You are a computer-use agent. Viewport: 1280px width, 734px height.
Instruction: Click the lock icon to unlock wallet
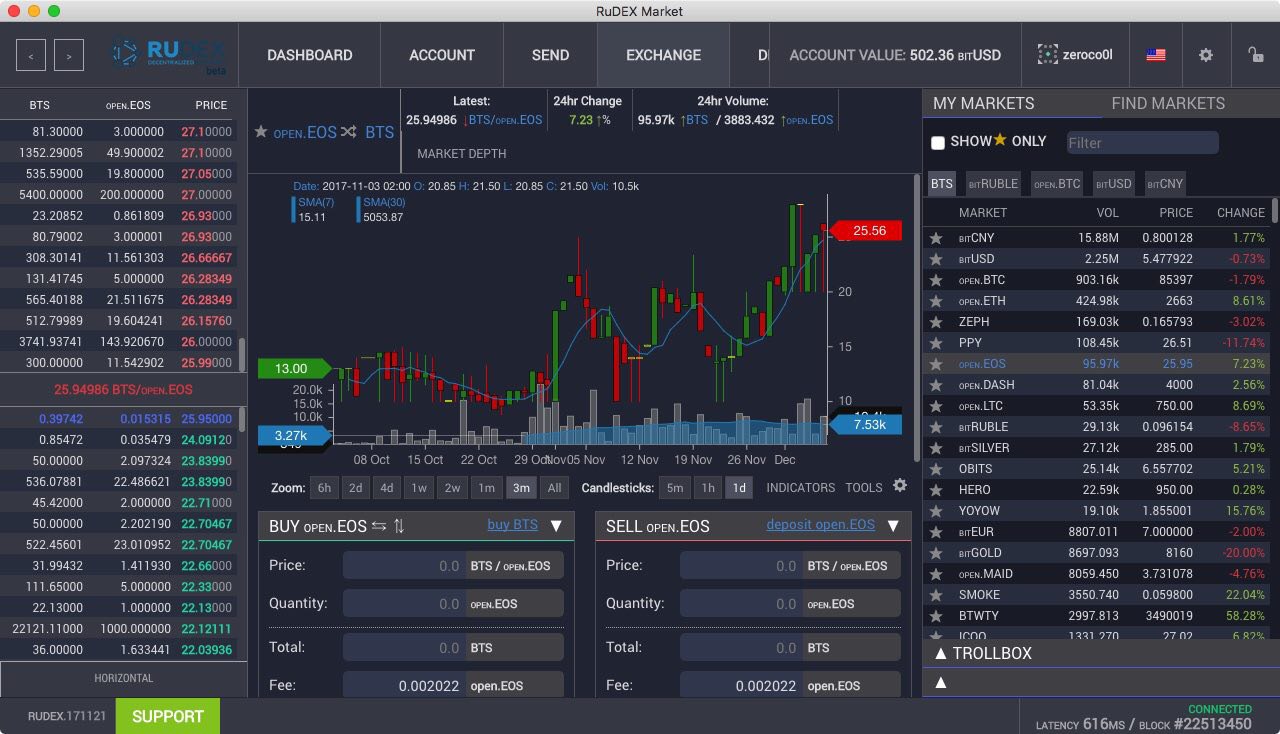[x=1255, y=55]
